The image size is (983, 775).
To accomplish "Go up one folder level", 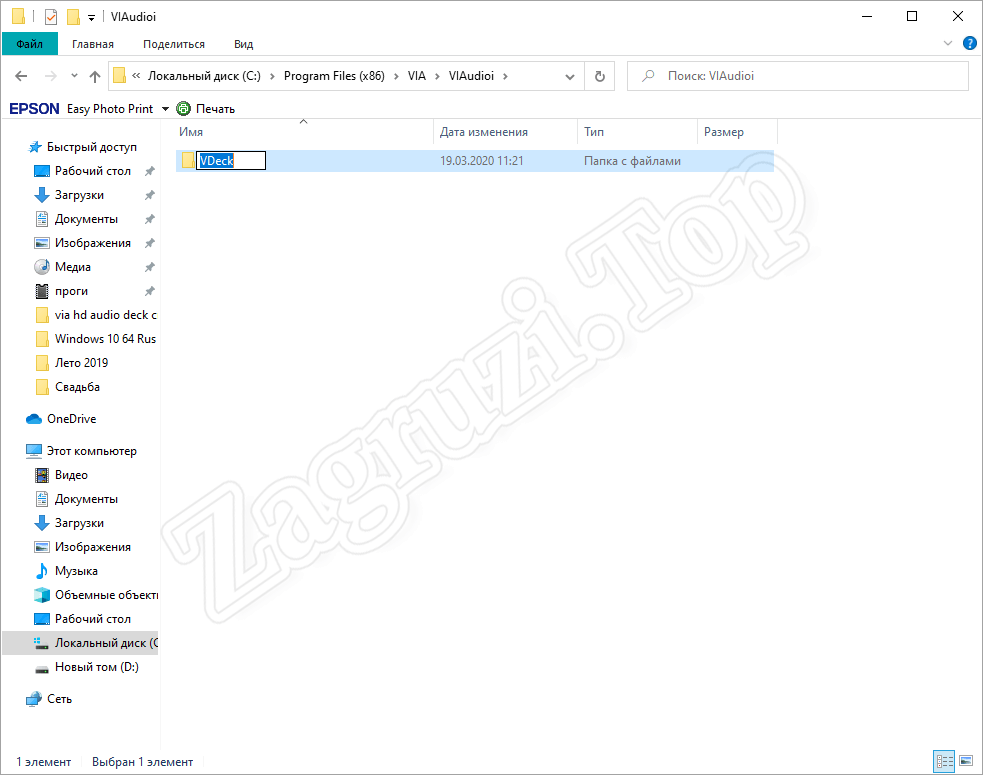I will pyautogui.click(x=95, y=76).
